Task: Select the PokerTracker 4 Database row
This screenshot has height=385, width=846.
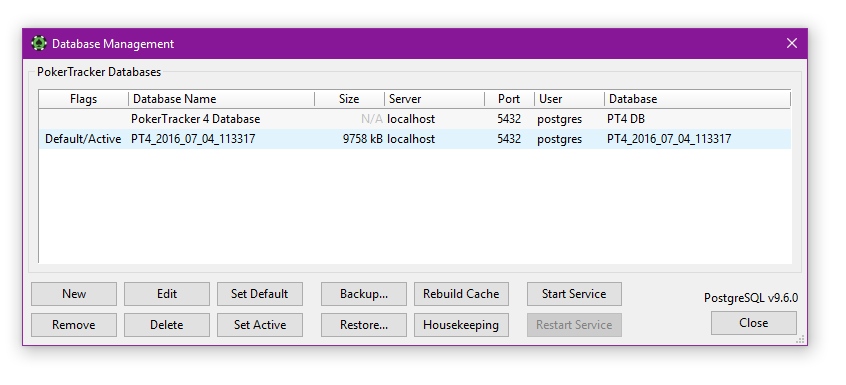Action: (x=415, y=119)
